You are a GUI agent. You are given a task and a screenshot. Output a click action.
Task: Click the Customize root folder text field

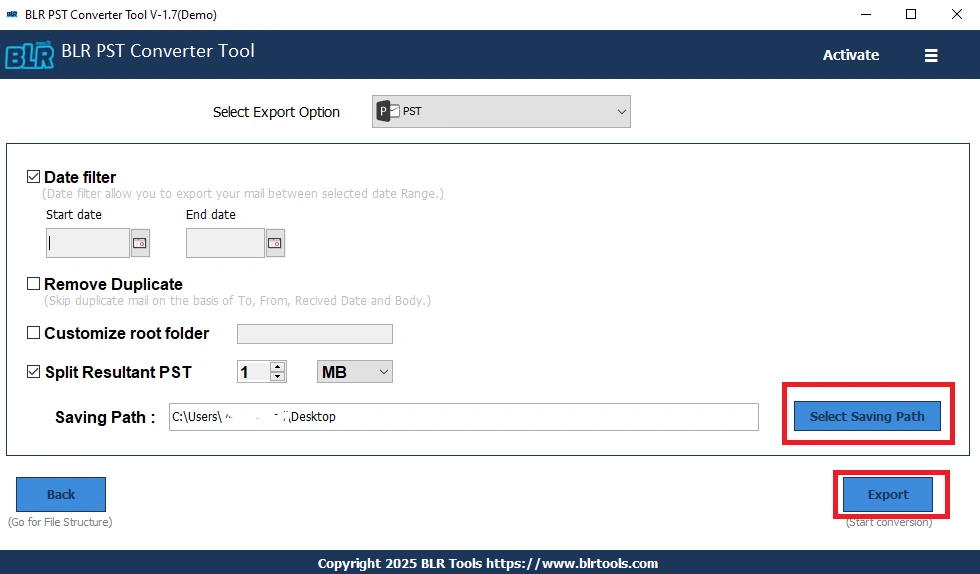click(x=315, y=334)
